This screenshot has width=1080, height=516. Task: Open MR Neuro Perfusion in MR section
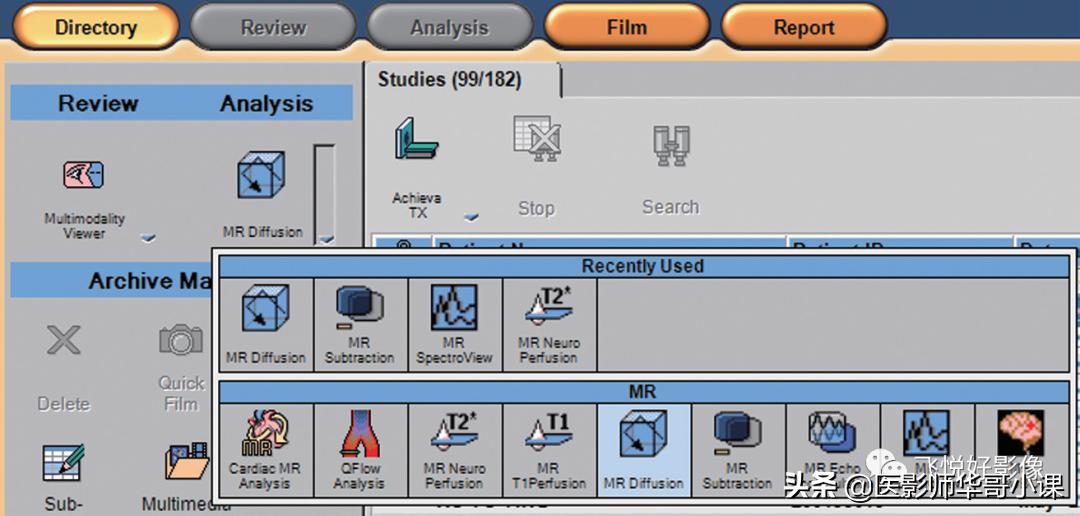(455, 450)
